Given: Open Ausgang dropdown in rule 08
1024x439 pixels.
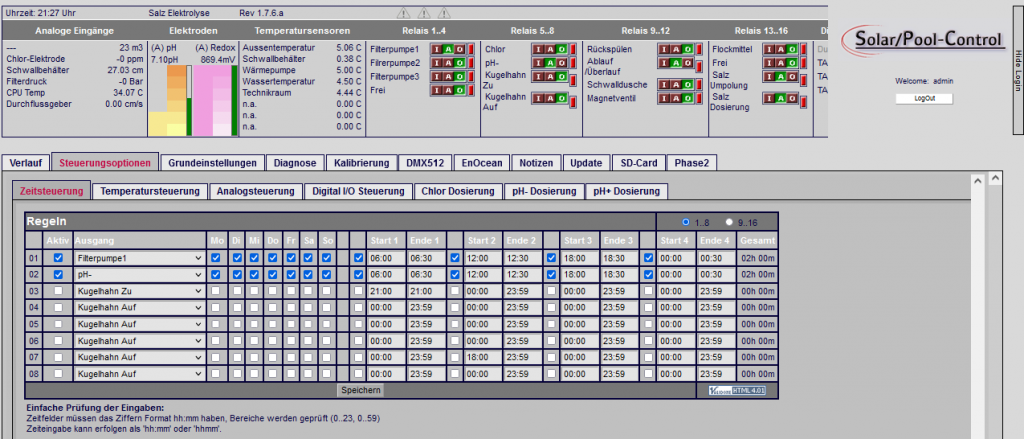Looking at the screenshot, I should click(x=139, y=374).
